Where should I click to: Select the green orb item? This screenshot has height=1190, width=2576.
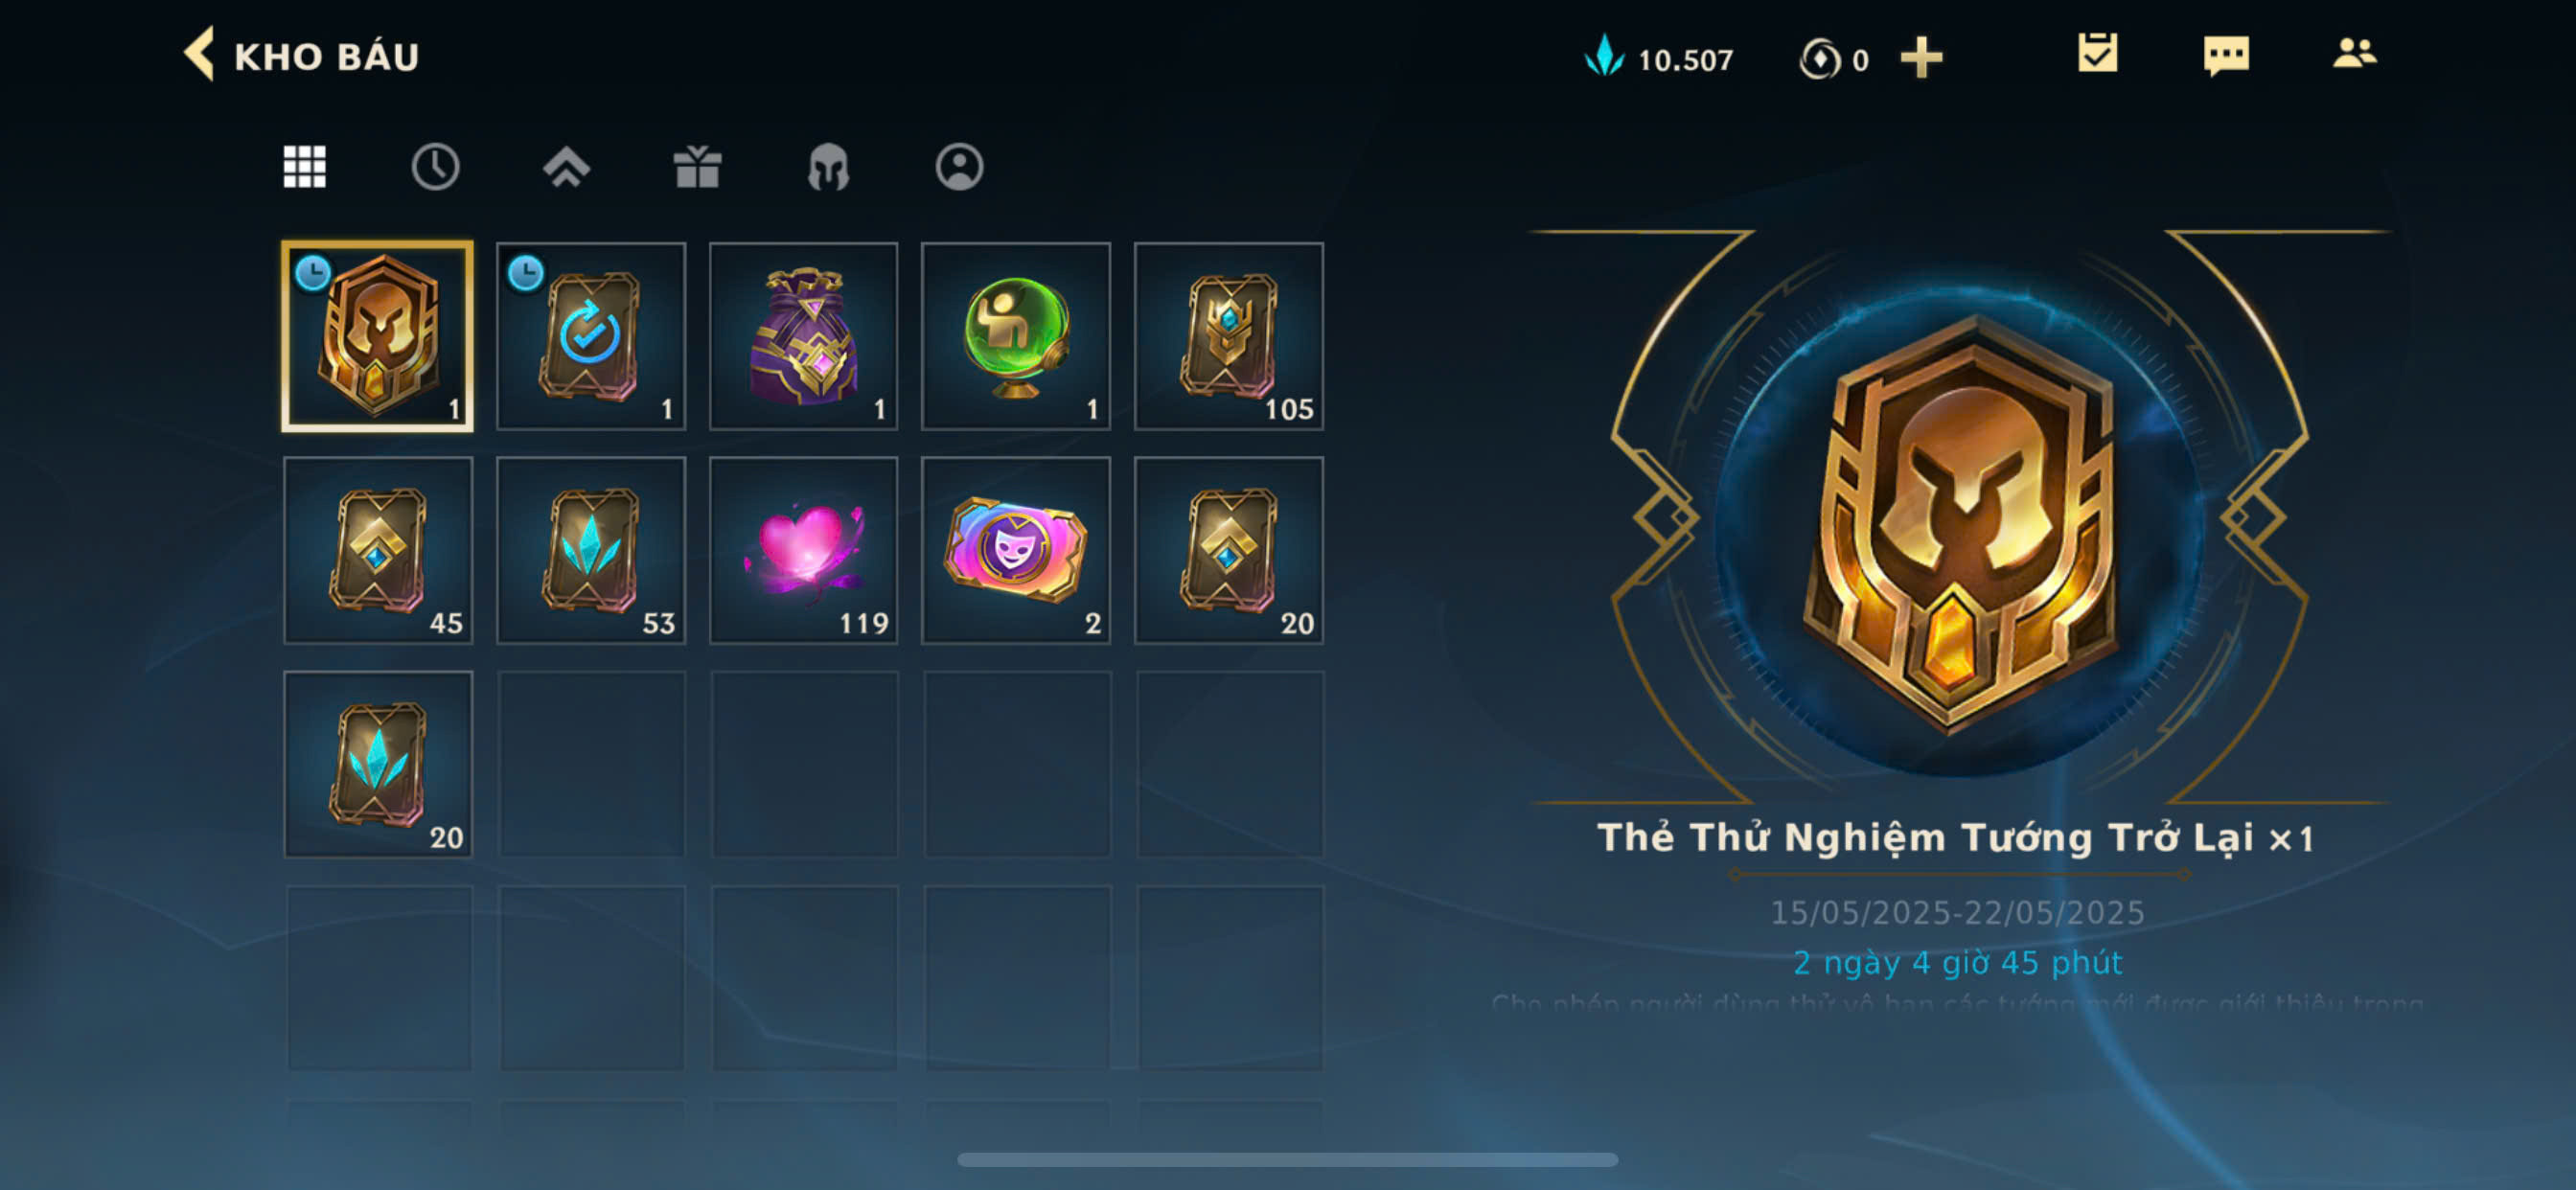[x=1016, y=336]
